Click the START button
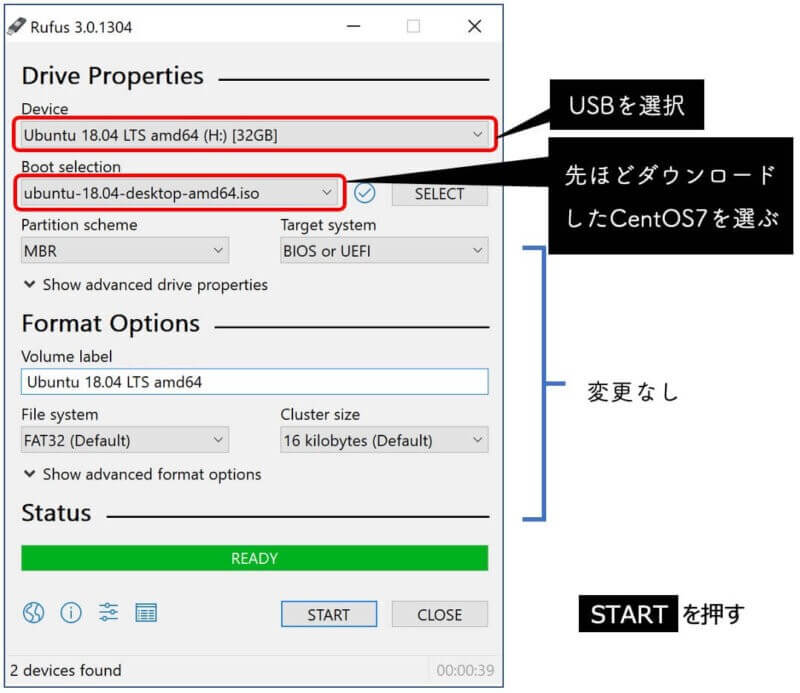 pos(329,614)
